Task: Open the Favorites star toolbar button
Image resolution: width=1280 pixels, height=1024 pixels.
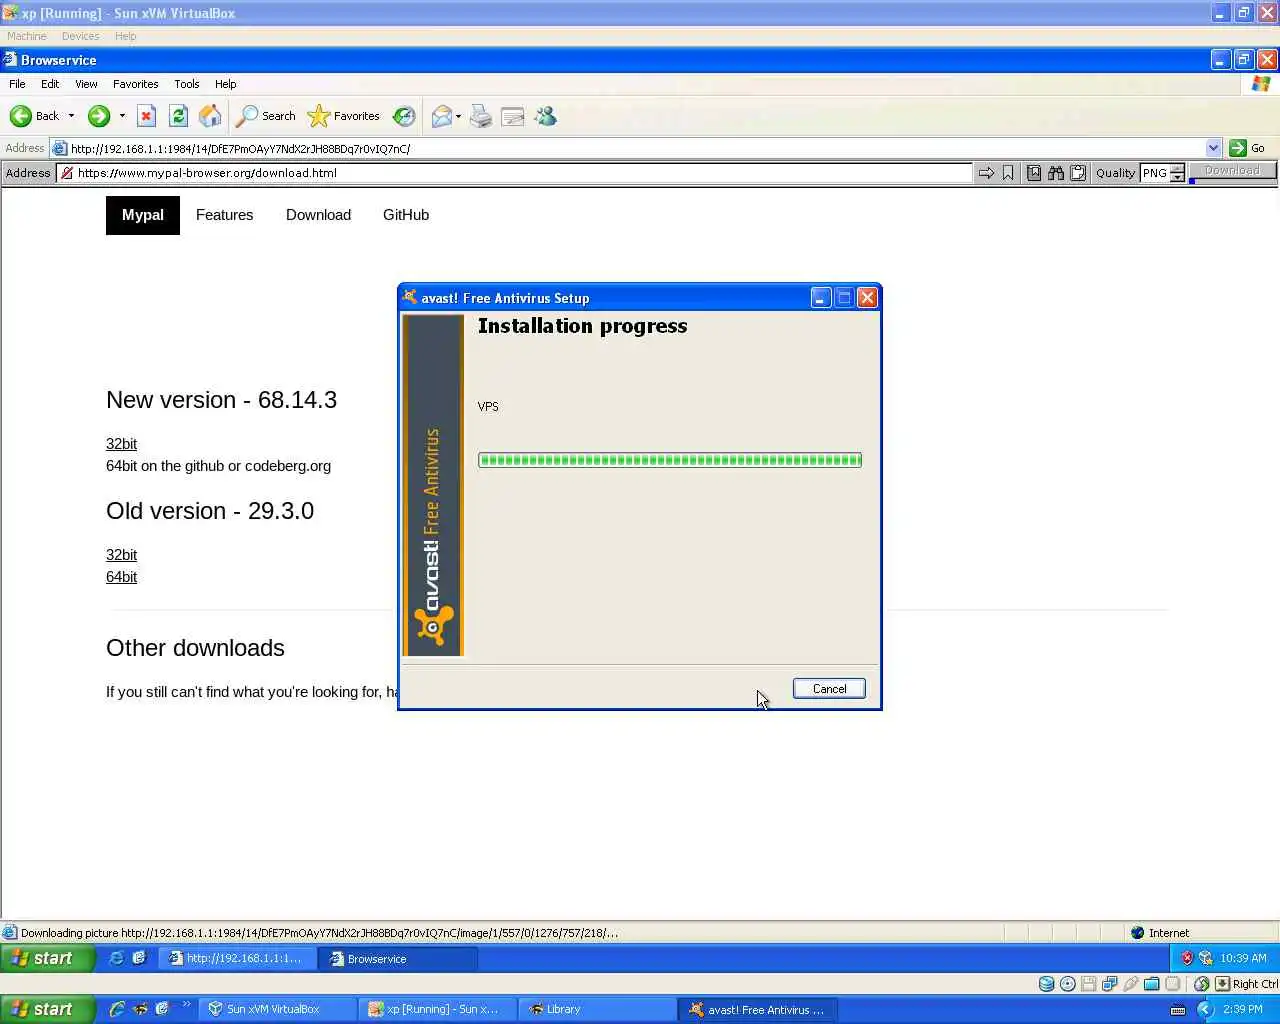Action: coord(344,116)
